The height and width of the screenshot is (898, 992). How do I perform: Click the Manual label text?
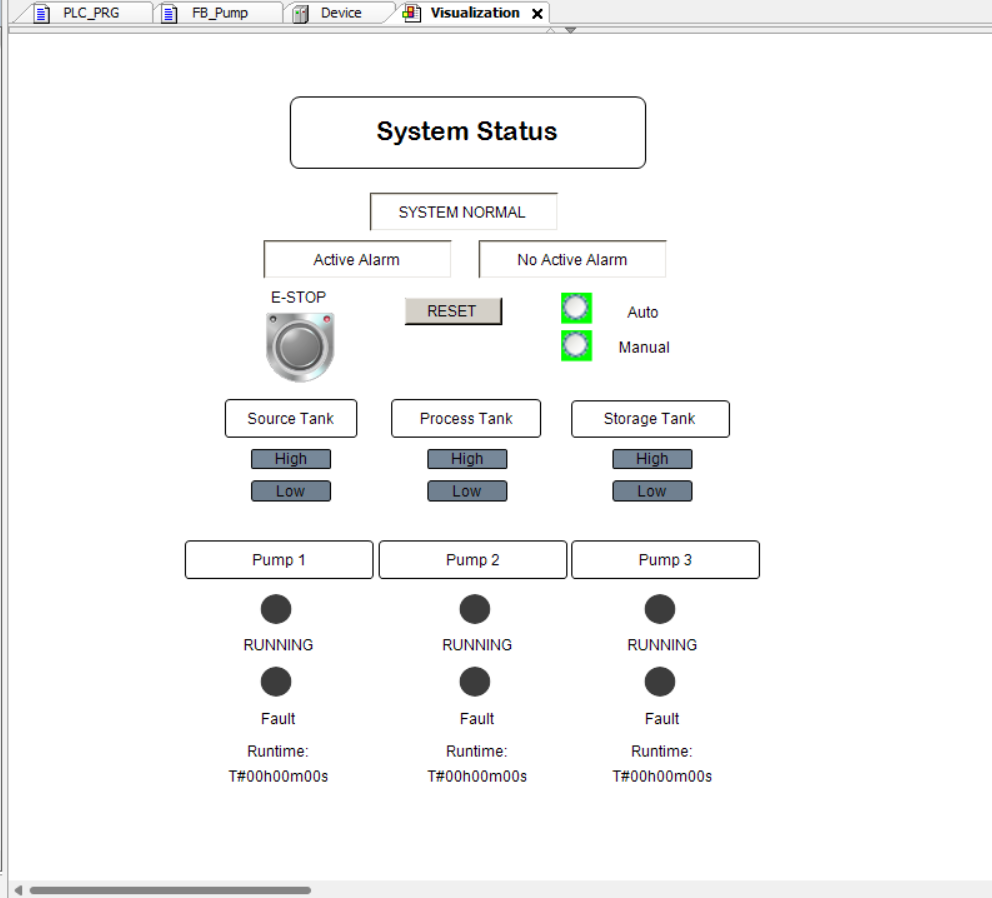[x=644, y=347]
